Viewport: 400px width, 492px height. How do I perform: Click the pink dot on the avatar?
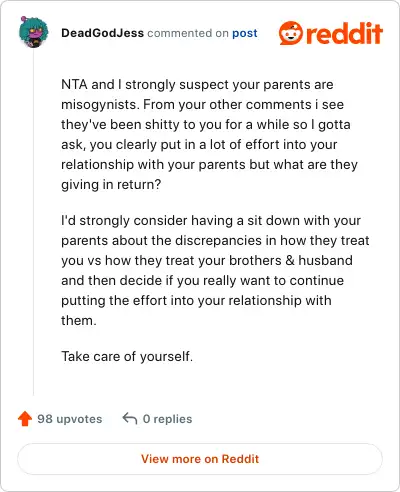(23, 19)
